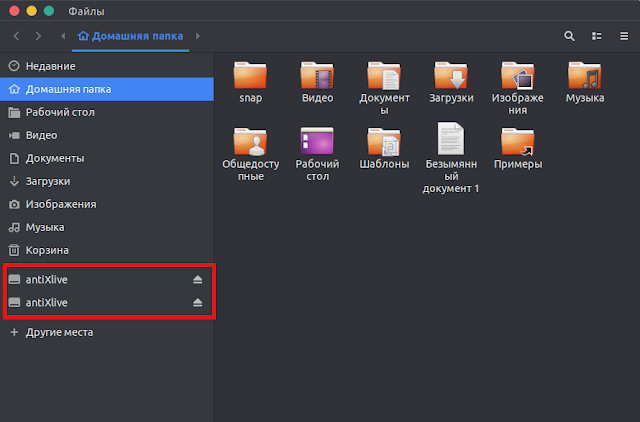Select Недавние in the sidebar
Screen dimensions: 640x422
pyautogui.click(x=107, y=66)
